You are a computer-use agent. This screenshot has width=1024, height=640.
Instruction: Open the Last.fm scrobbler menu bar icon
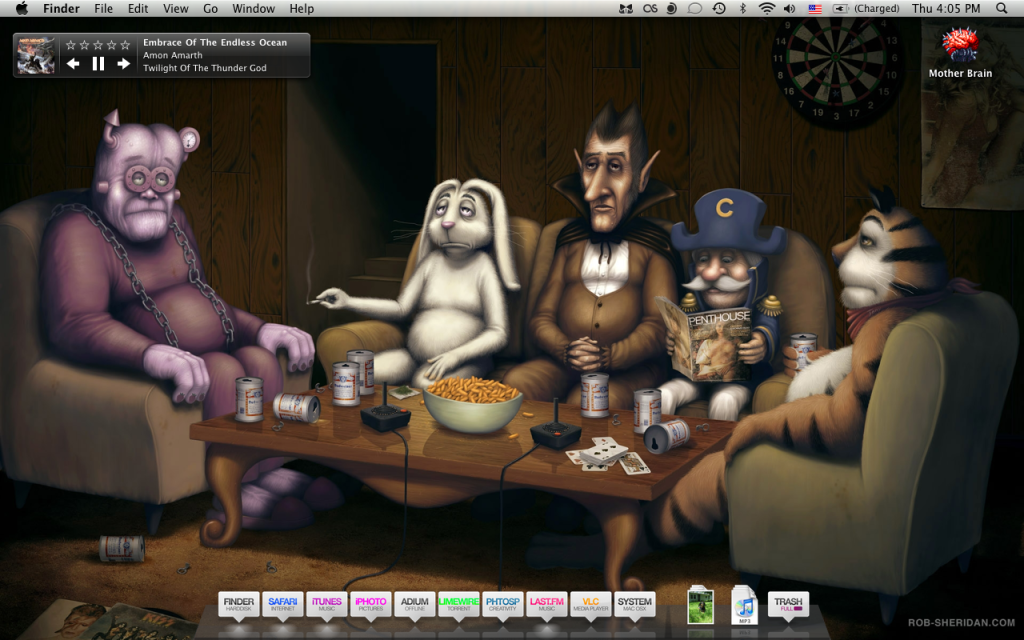(650, 8)
